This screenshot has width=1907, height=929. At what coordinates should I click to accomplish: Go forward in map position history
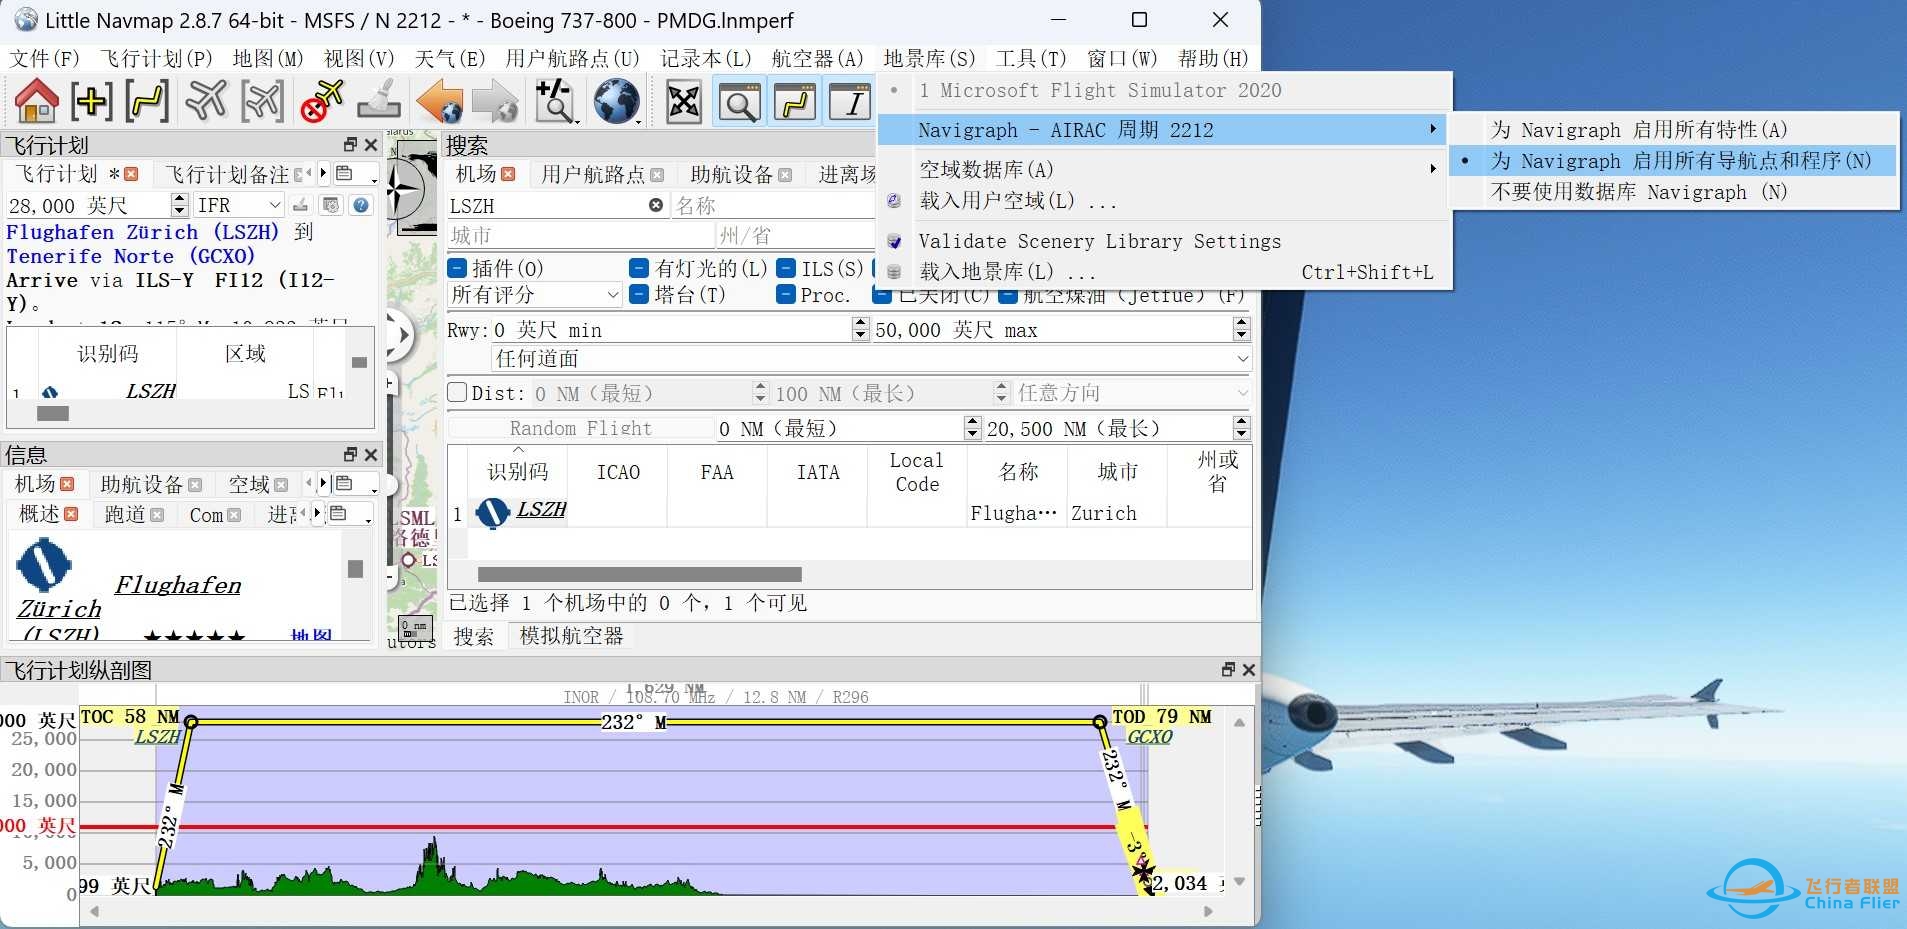(x=495, y=101)
